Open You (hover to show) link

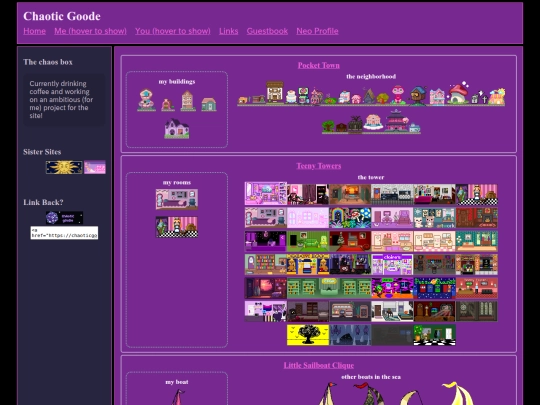(x=173, y=31)
